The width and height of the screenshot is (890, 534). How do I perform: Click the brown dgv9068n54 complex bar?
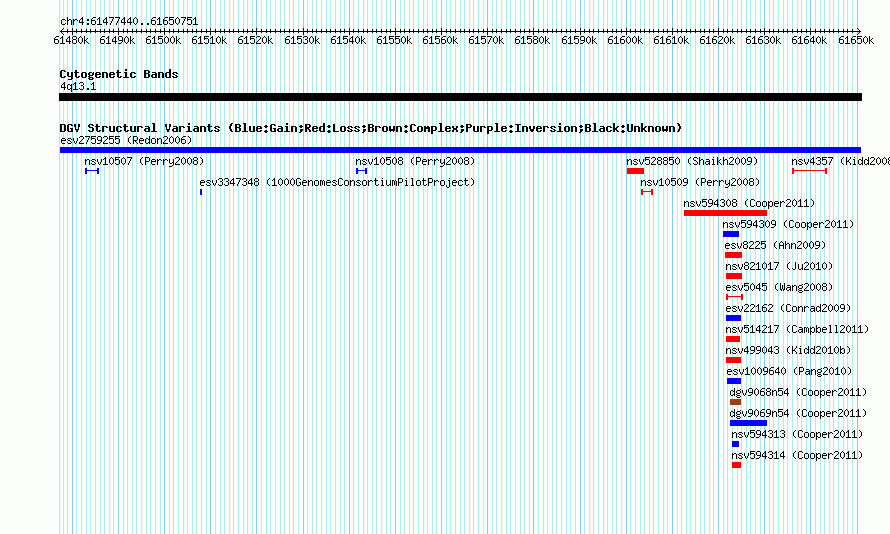pyautogui.click(x=736, y=402)
